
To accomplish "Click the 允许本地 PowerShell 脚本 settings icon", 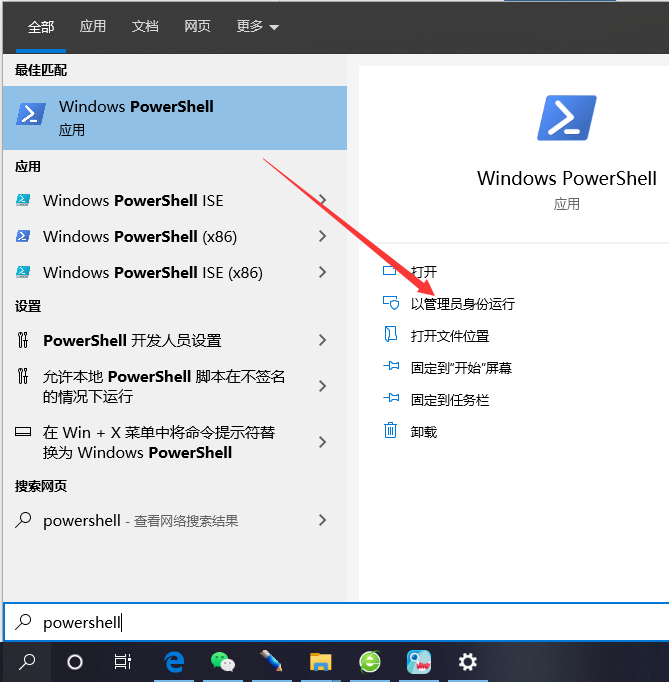I will click(23, 376).
